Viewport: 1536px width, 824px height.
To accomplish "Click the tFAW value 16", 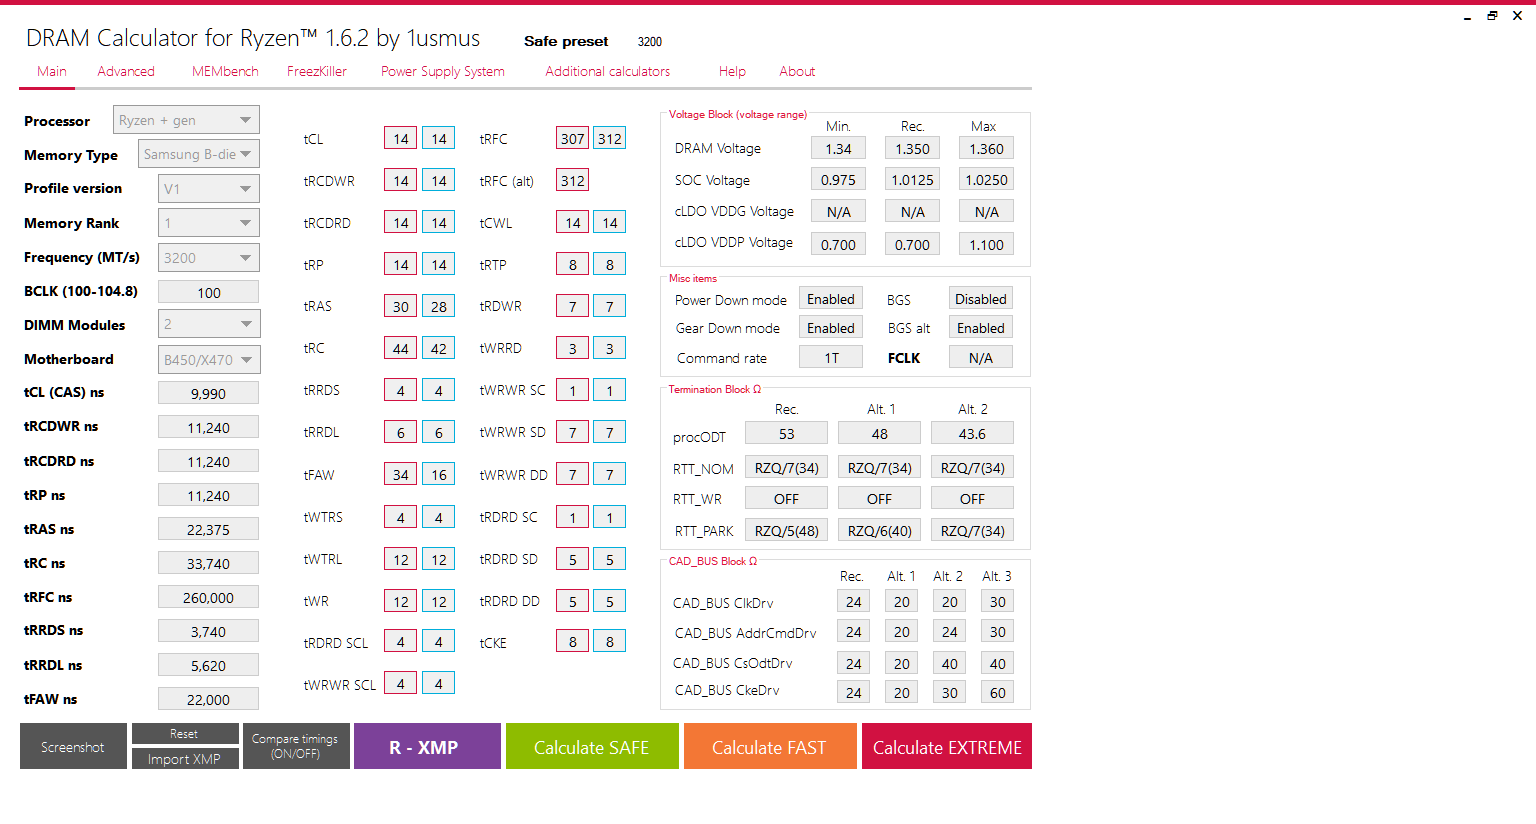I will [439, 474].
